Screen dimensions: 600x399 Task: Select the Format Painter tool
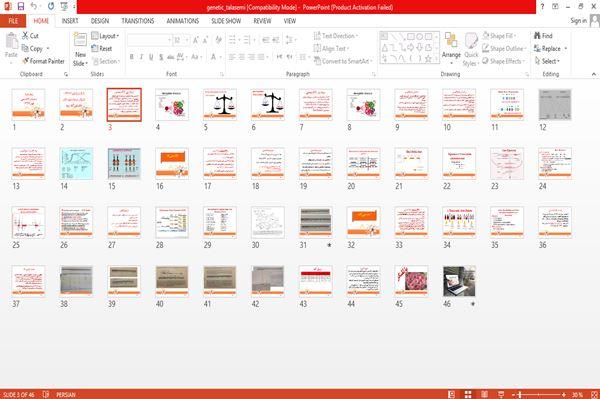click(x=43, y=61)
